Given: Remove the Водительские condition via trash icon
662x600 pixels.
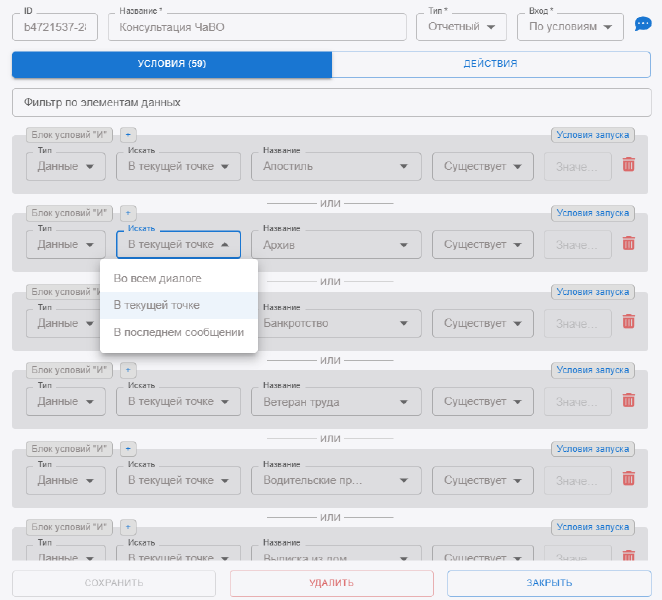Looking at the screenshot, I should point(628,479).
